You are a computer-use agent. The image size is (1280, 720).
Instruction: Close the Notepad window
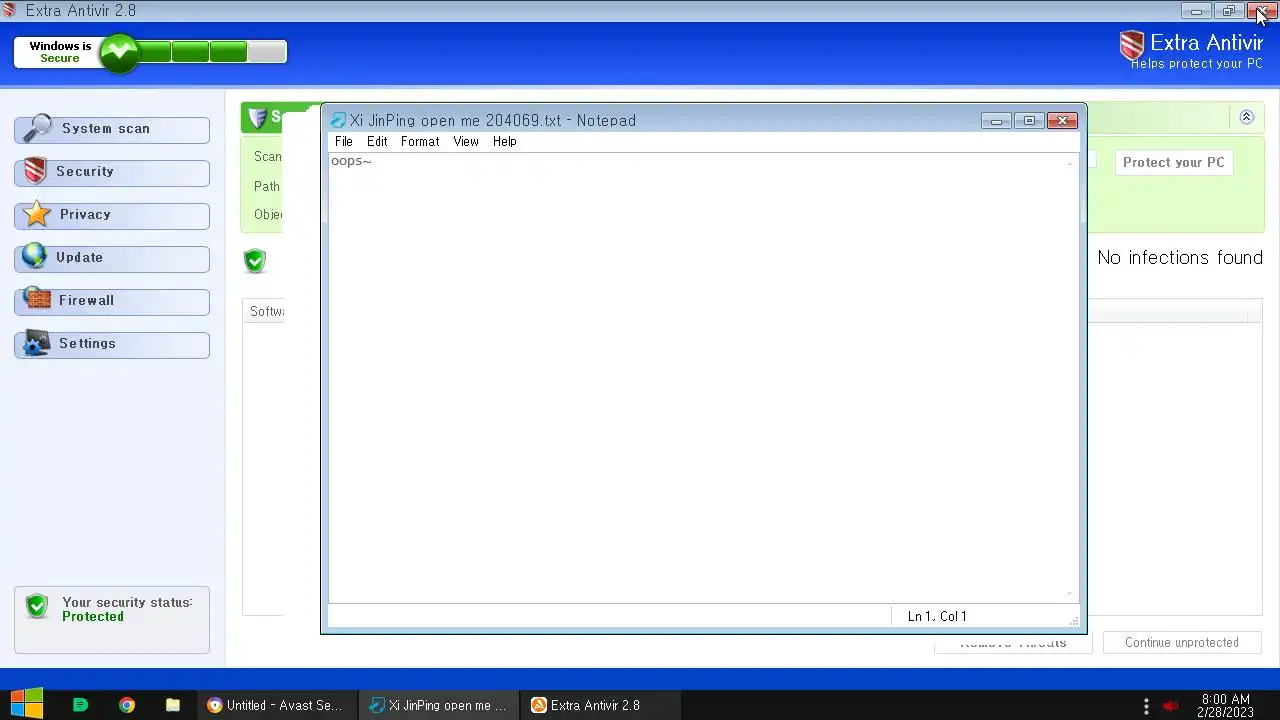pos(1062,121)
